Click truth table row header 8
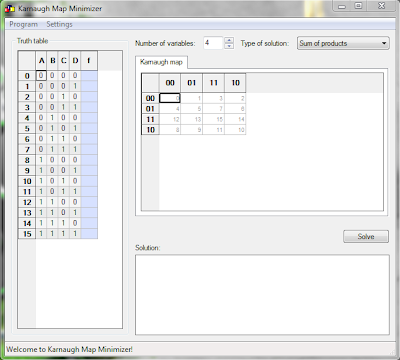This screenshot has width=400, height=360. [27, 160]
